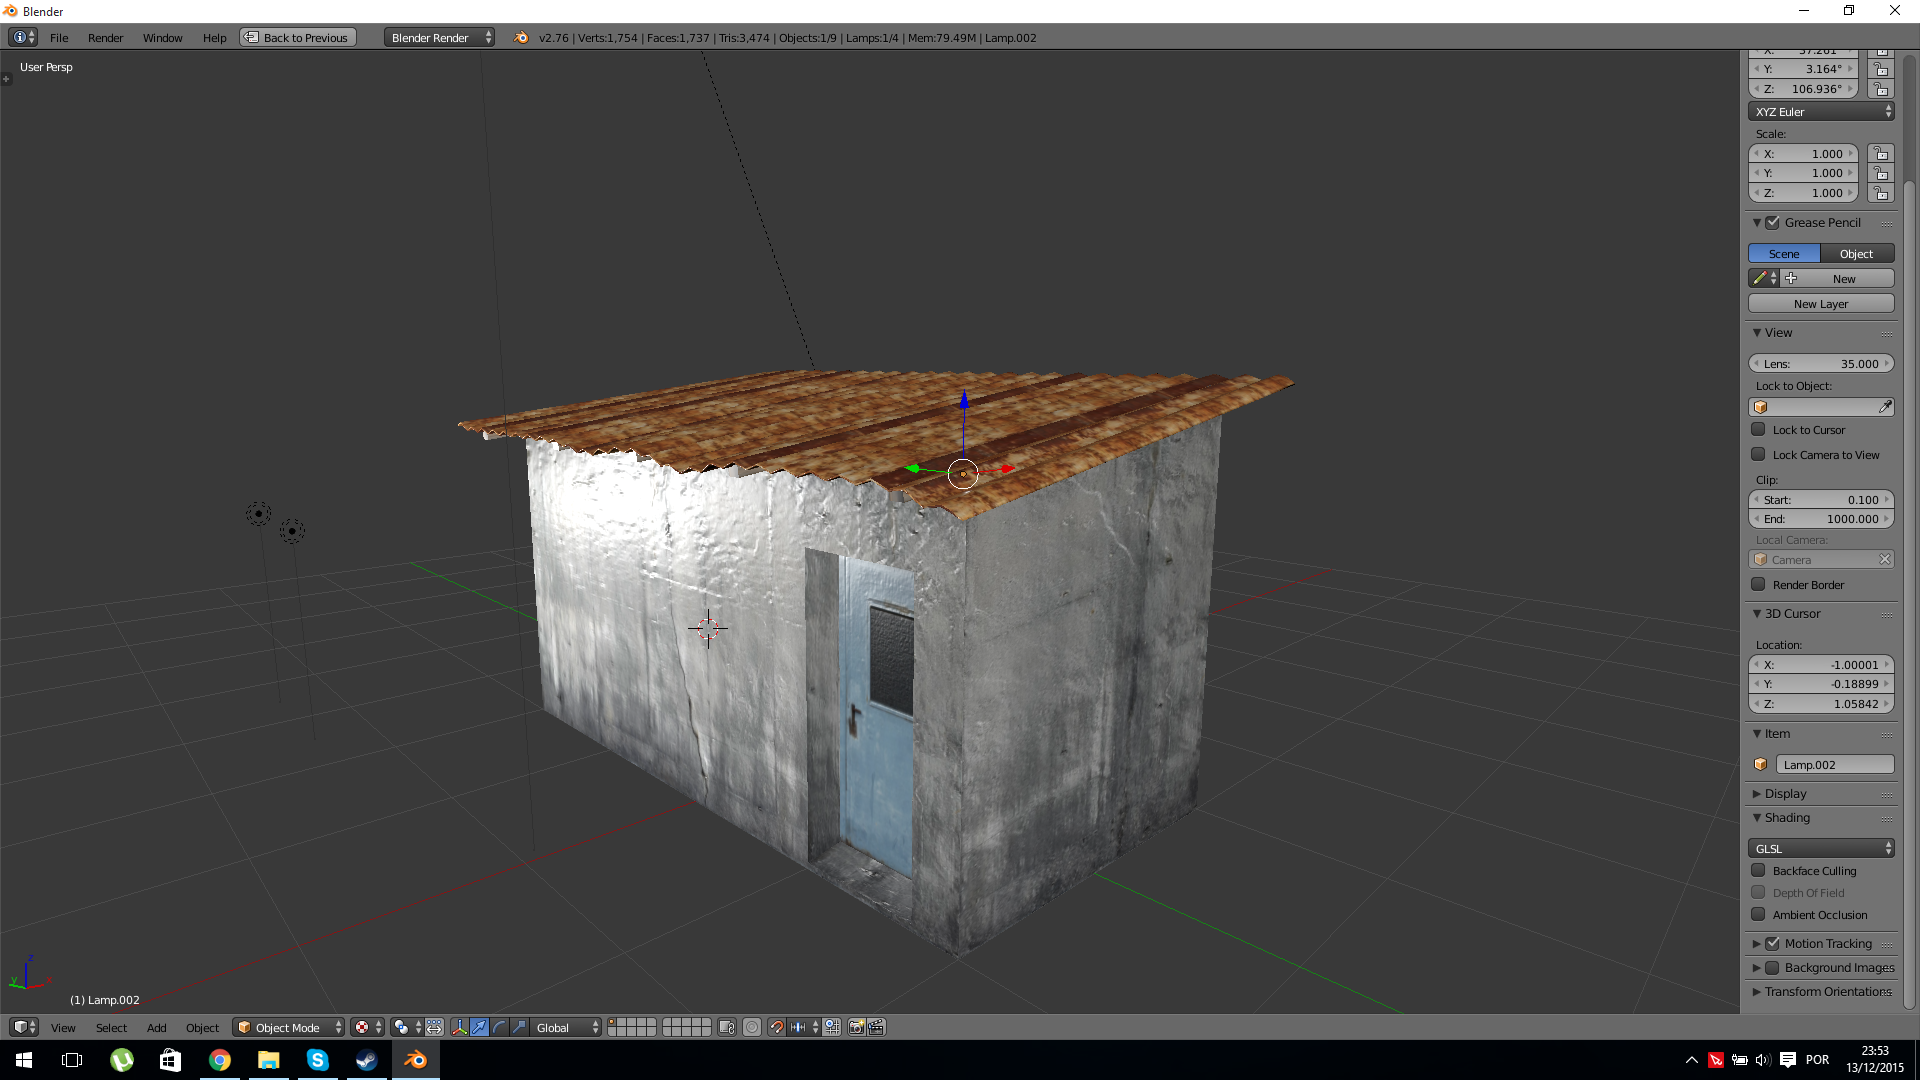Click the OpenGL render animation clapper icon

pyautogui.click(x=876, y=1027)
